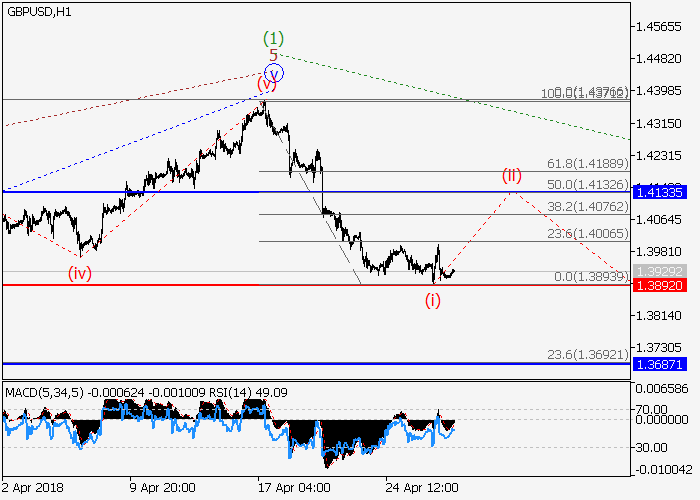Click the circled blue v wave marker
This screenshot has height=500, width=700.
click(x=274, y=73)
